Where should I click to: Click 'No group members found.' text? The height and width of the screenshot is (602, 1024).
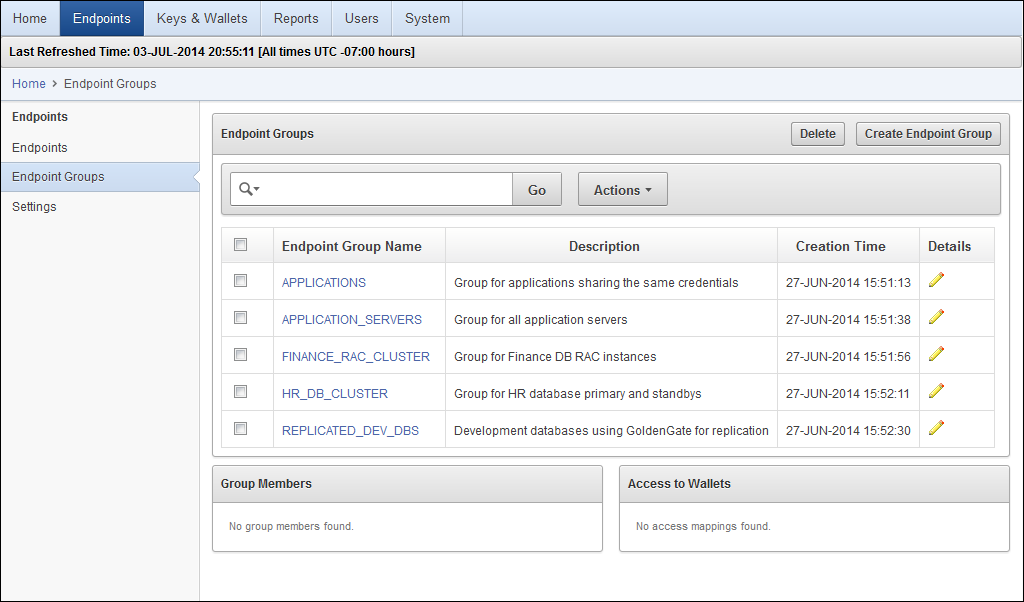[x=291, y=526]
